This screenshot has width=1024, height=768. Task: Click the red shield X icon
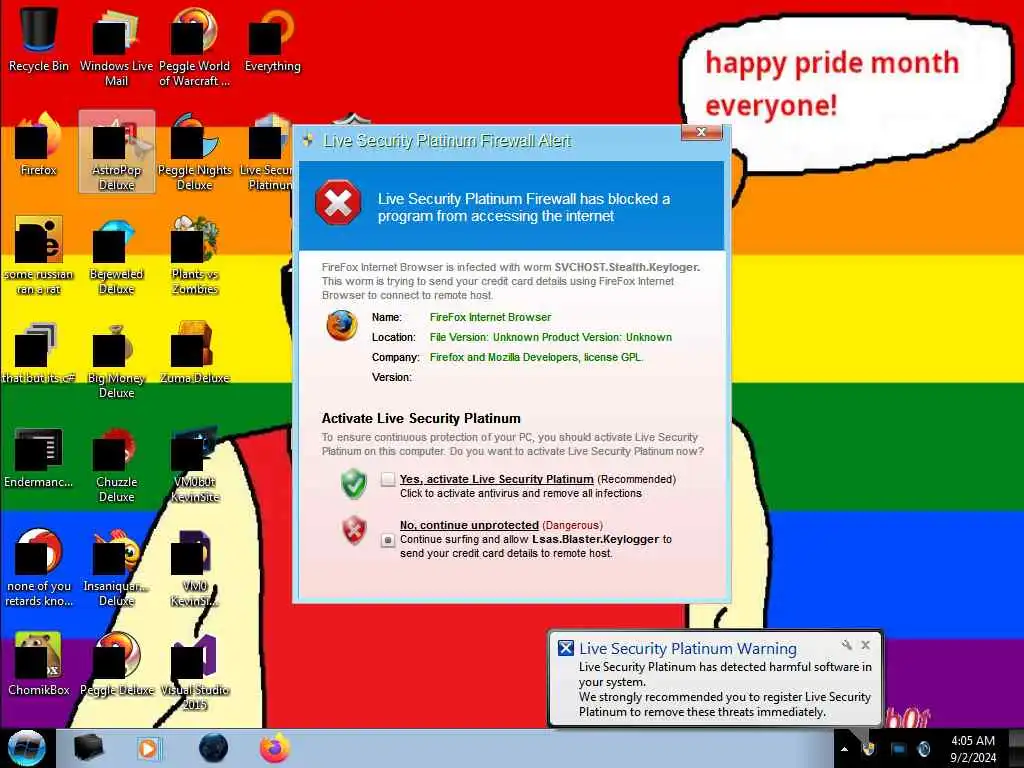(x=354, y=530)
